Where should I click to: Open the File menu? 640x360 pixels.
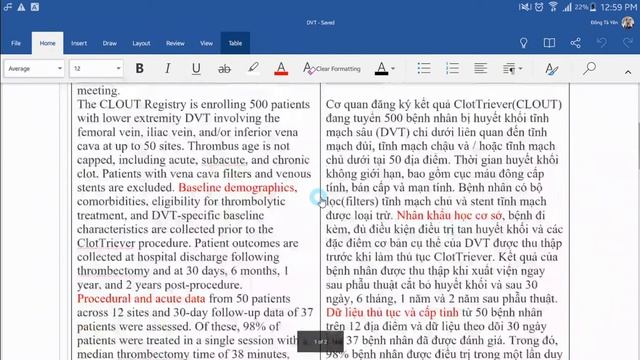coord(16,43)
